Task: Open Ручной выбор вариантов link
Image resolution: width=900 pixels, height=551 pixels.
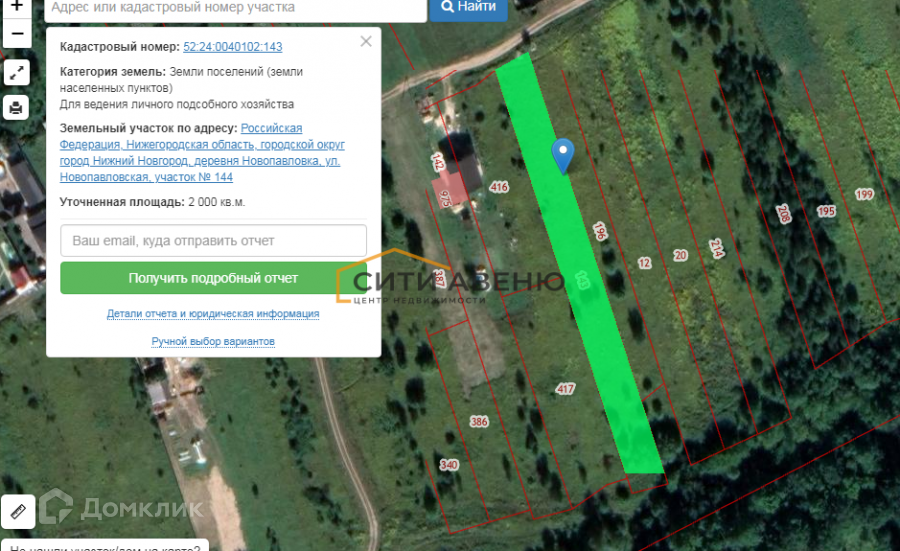Action: (x=213, y=341)
